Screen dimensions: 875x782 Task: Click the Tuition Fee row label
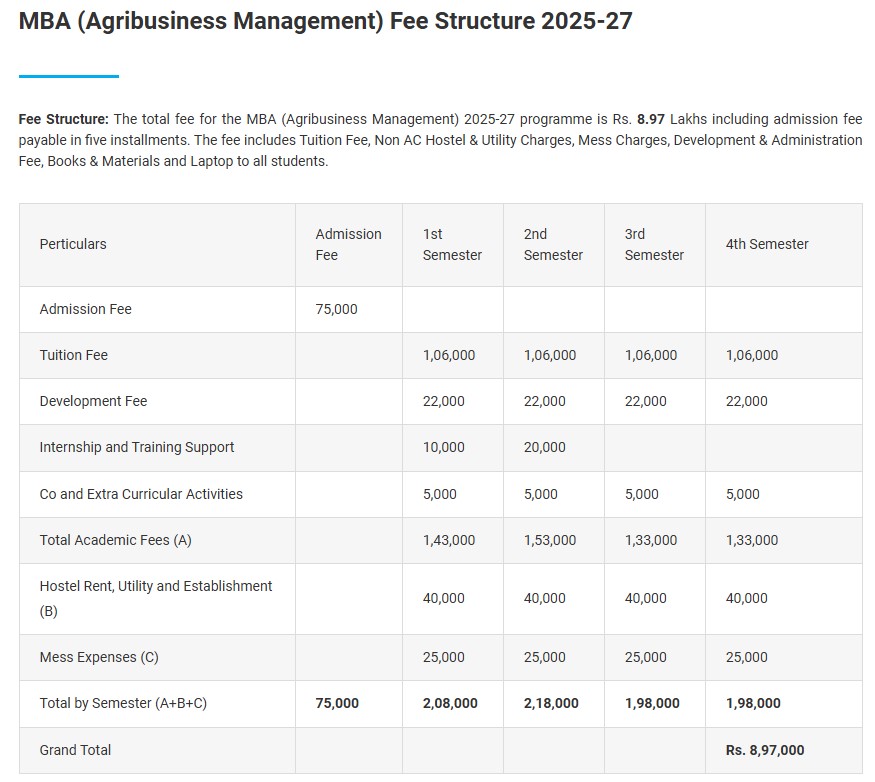point(74,355)
